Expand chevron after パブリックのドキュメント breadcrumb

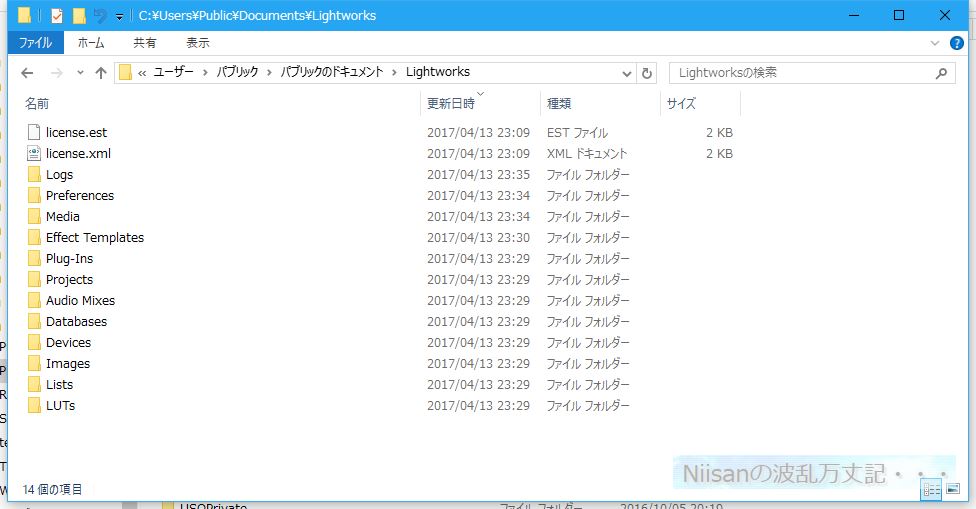point(395,73)
